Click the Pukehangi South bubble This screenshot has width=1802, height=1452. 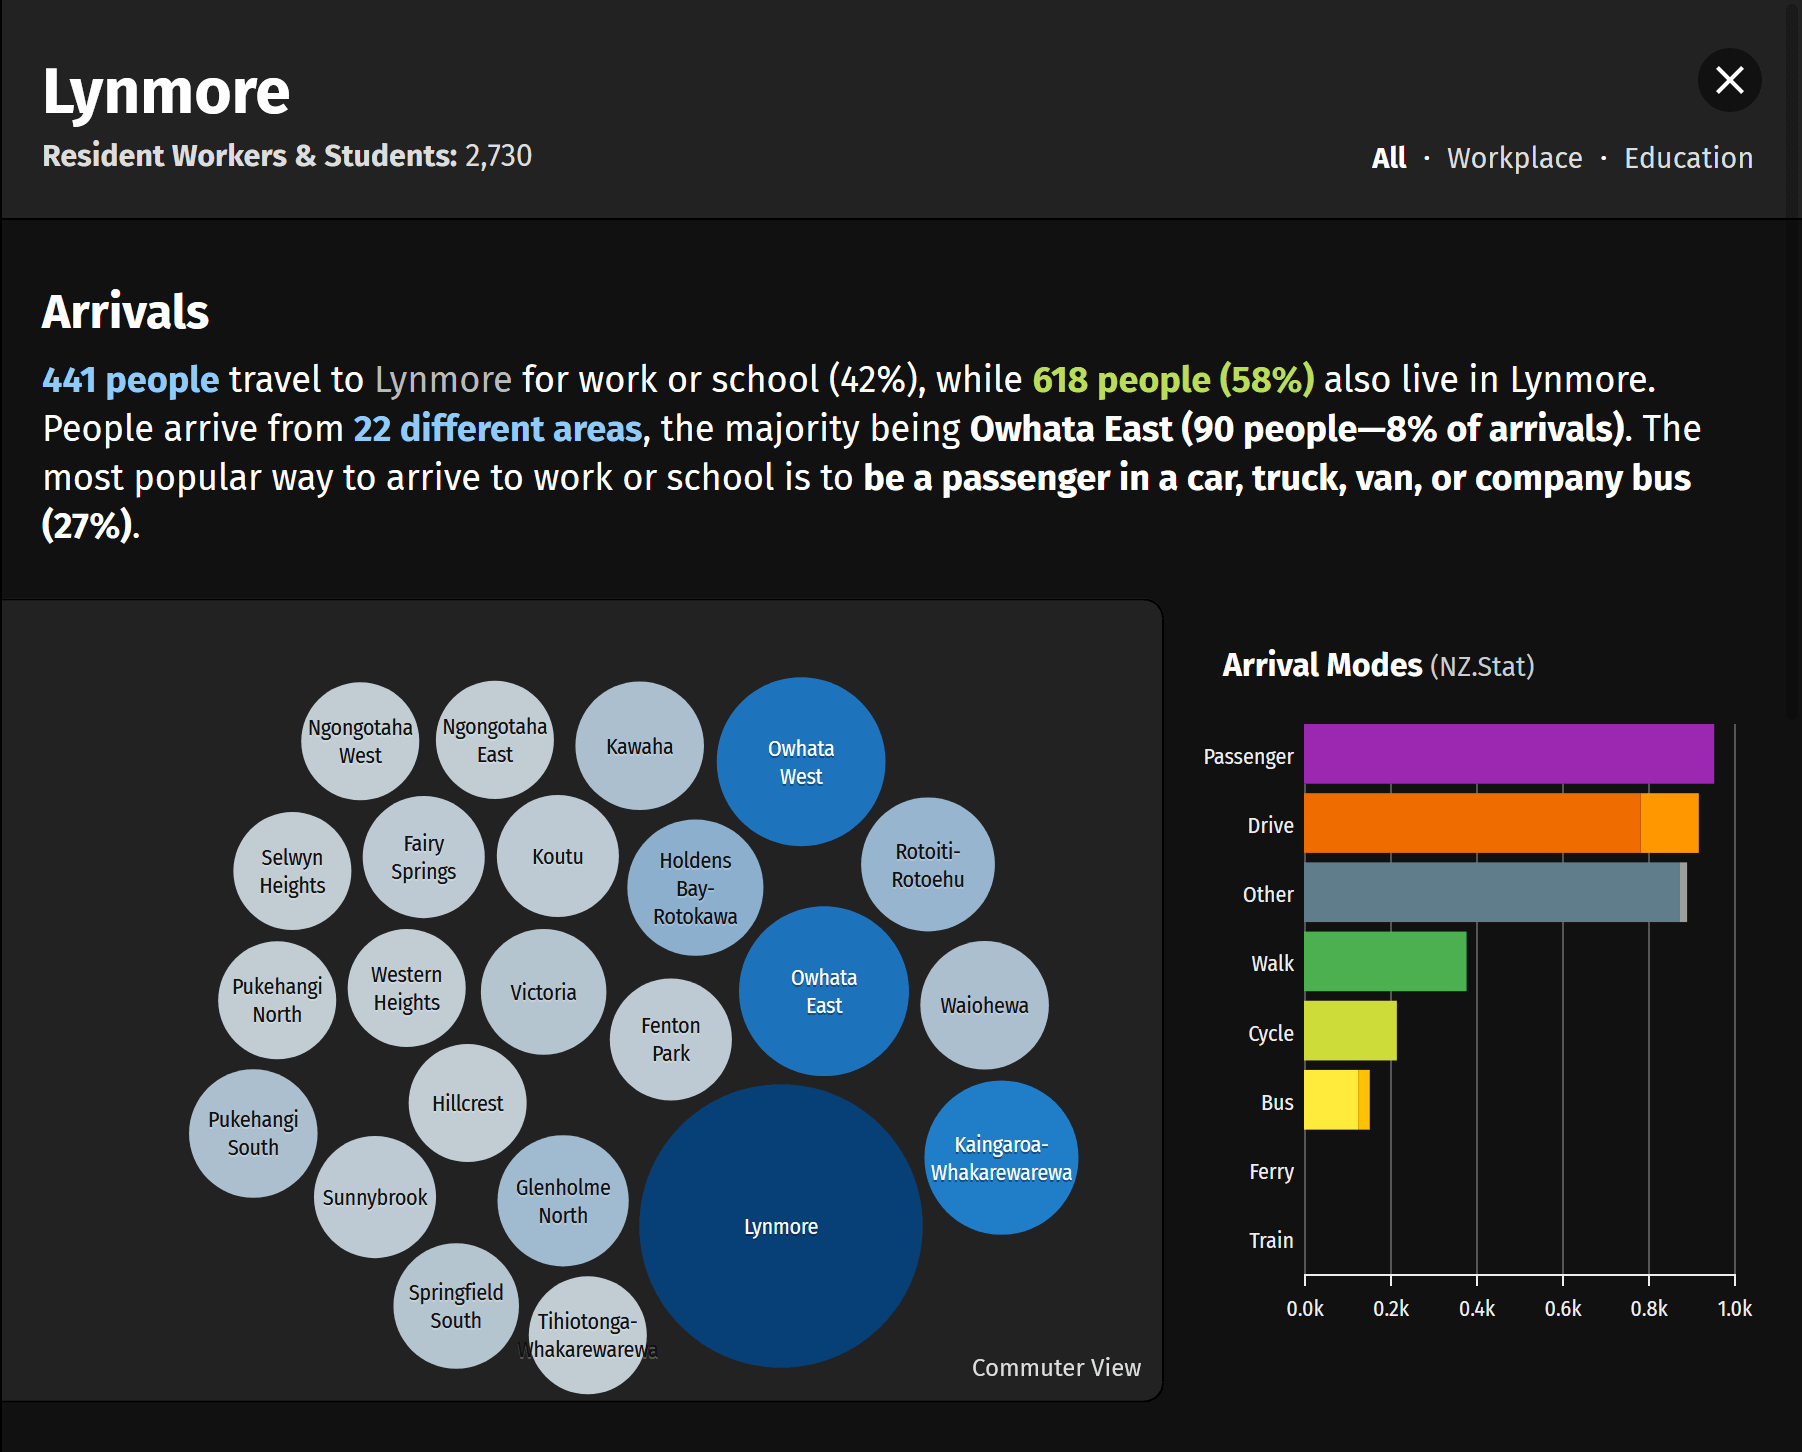pos(253,1133)
